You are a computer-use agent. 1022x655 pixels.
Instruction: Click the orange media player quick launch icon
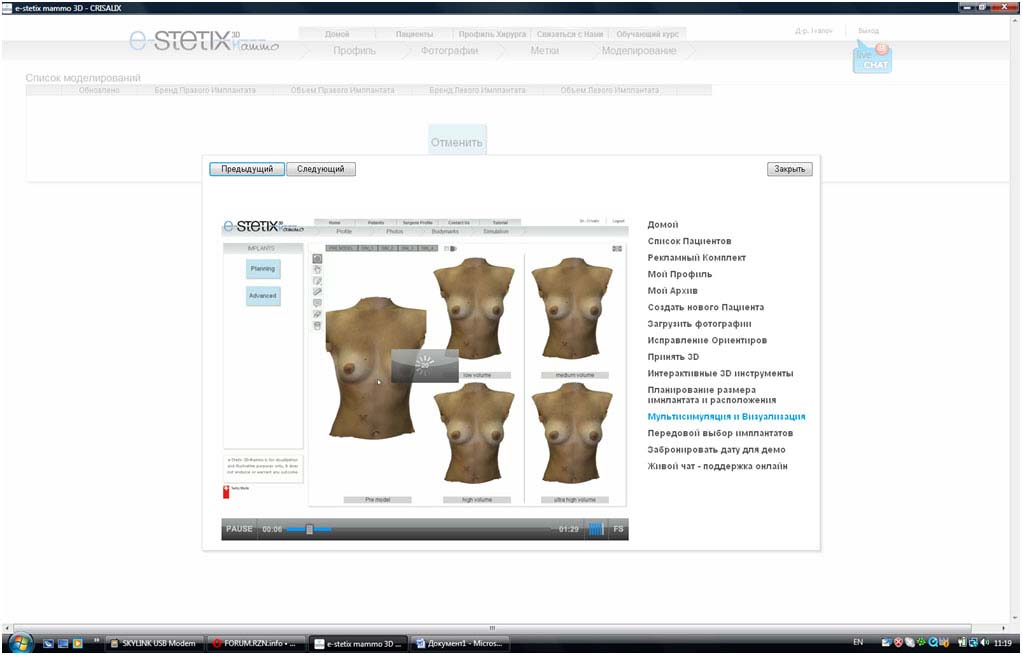click(x=78, y=643)
